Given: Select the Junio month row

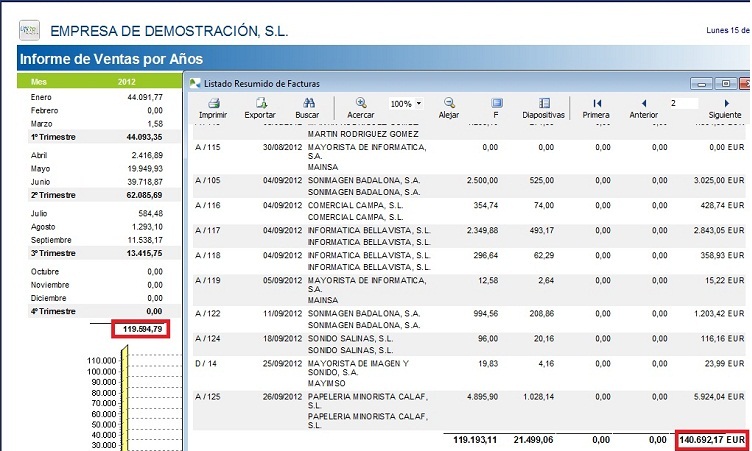Looking at the screenshot, I should click(x=99, y=182).
